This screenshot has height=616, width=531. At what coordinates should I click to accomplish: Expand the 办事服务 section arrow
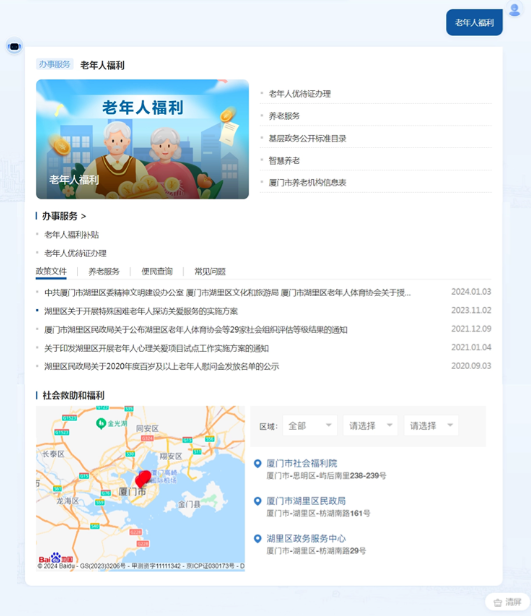[x=83, y=216]
